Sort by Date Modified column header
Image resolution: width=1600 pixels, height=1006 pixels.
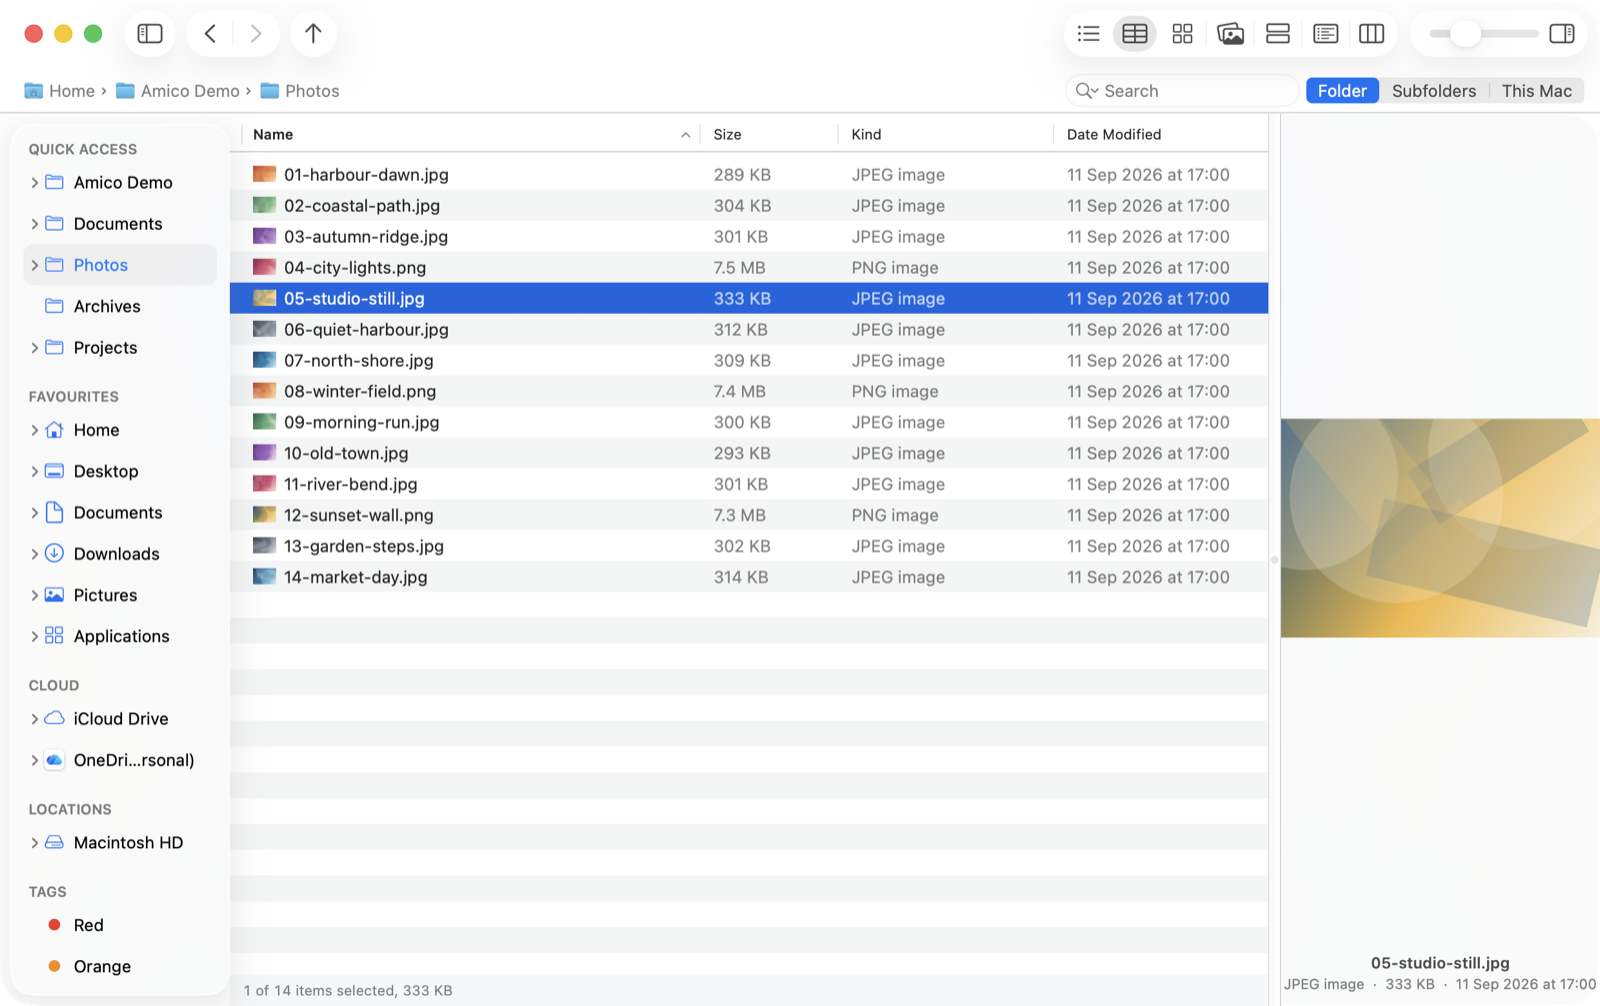click(1160, 135)
